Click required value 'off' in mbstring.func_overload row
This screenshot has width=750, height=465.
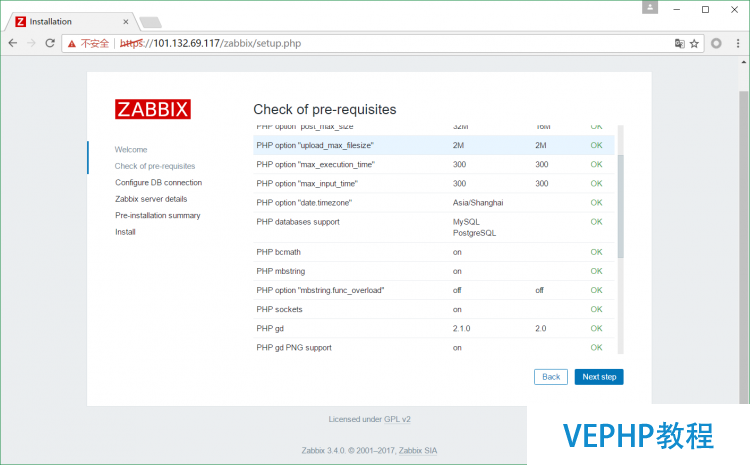540,290
